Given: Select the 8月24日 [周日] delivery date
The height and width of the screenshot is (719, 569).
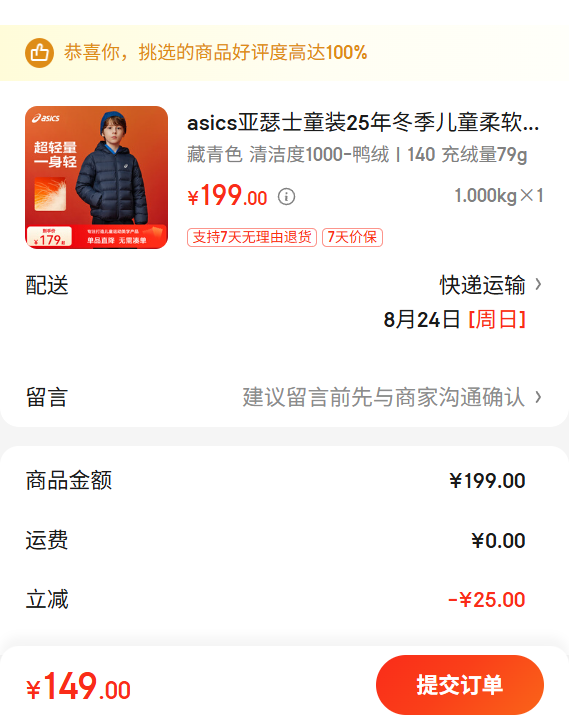Looking at the screenshot, I should click(454, 320).
